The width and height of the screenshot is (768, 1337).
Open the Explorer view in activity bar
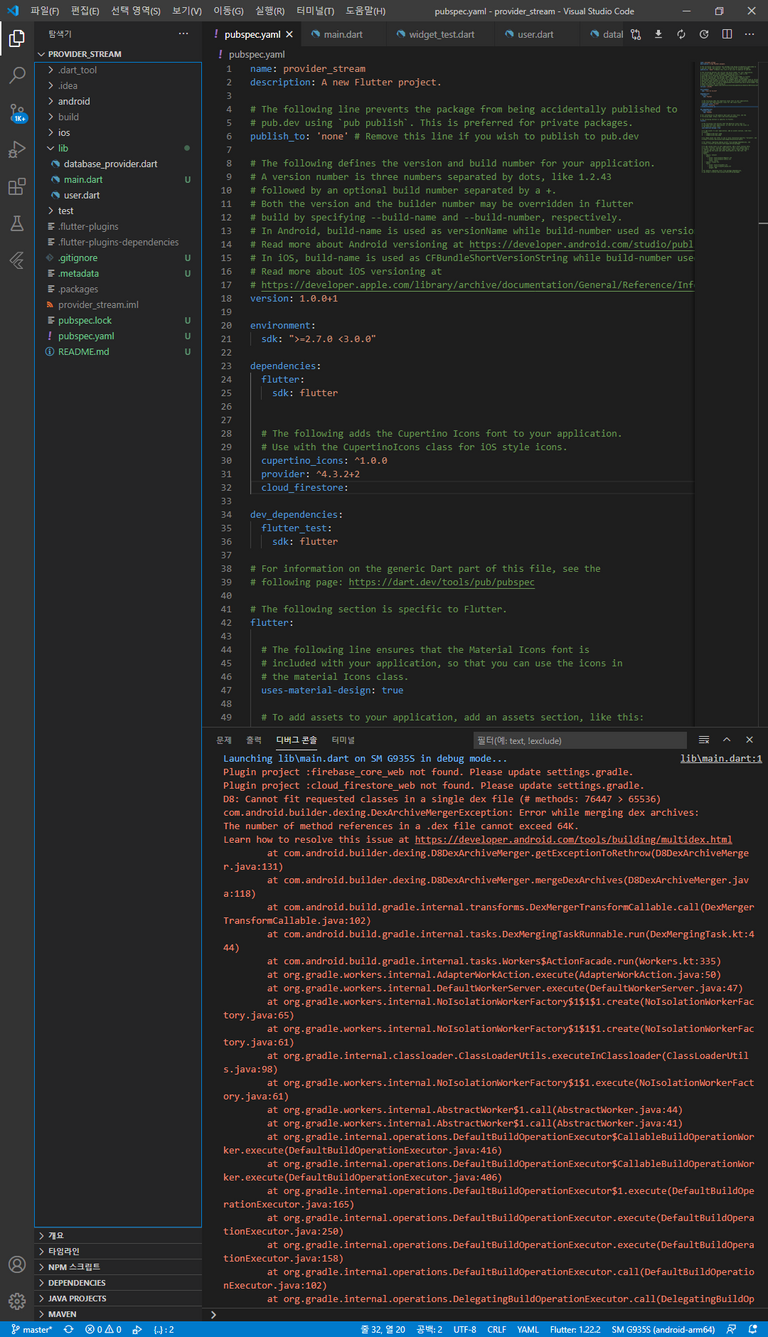(x=16, y=39)
